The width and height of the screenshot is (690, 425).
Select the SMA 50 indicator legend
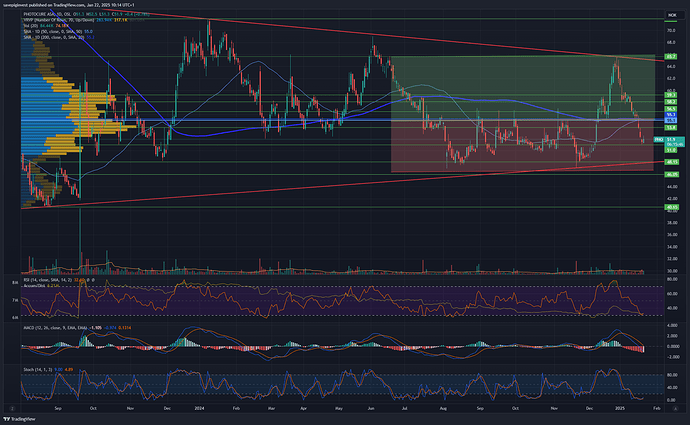tap(58, 31)
